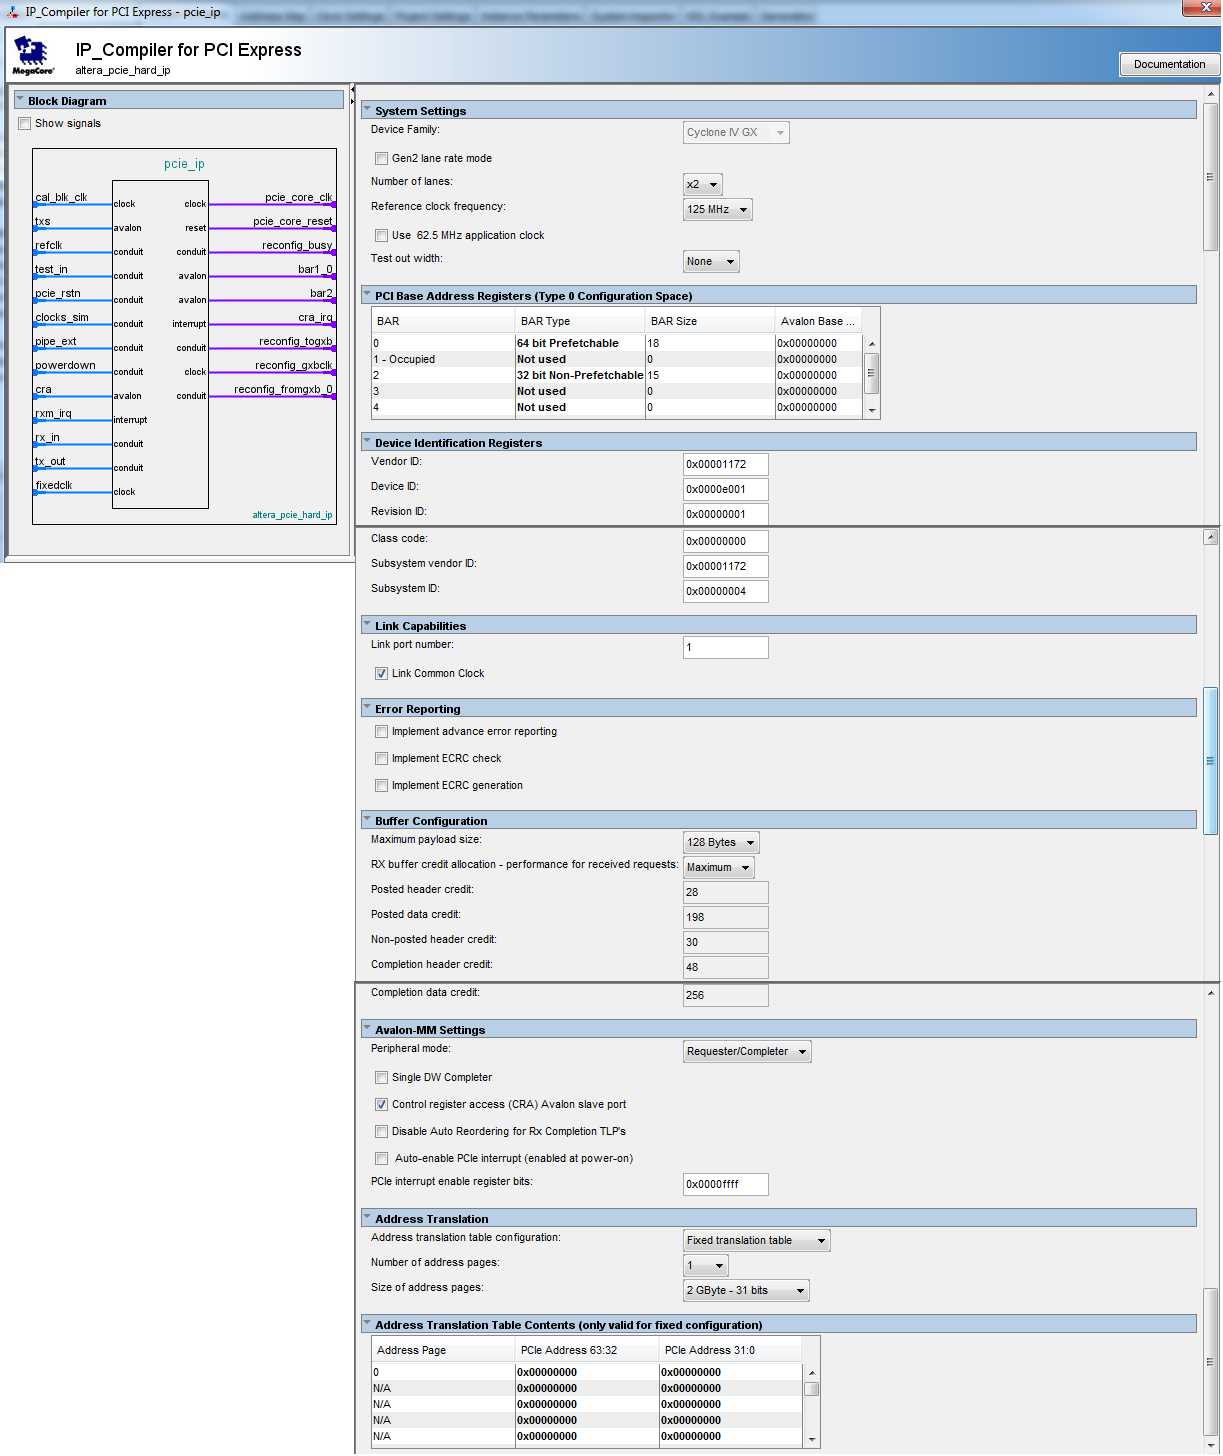Select BAR 2 type '32 bit Non-Prefetchable' cell
The height and width of the screenshot is (1456, 1223).
point(580,375)
